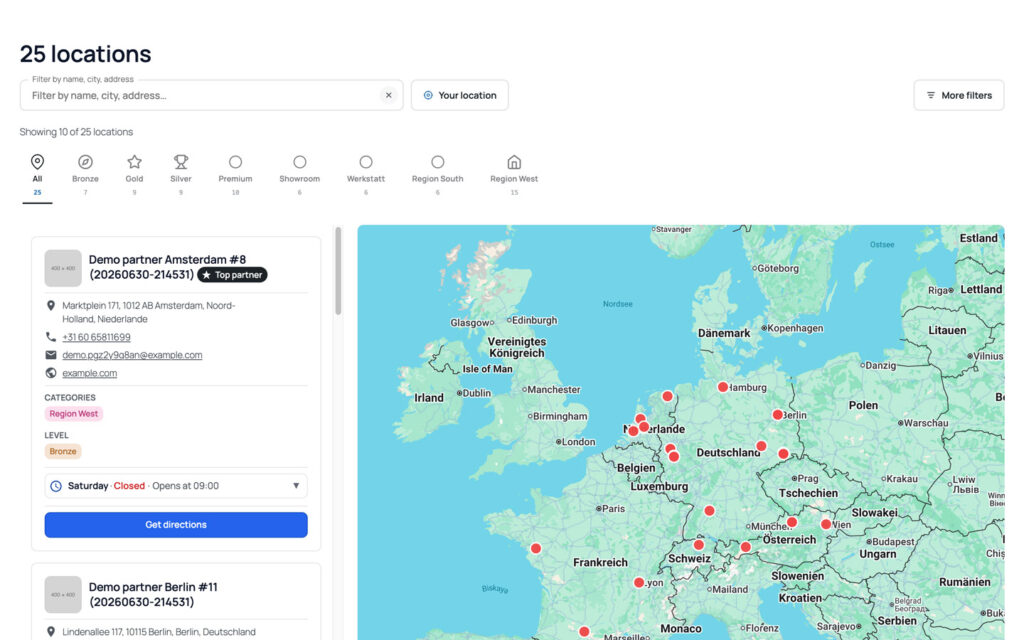The width and height of the screenshot is (1024, 640).
Task: Click the address pin icon for Marktplein 171
Action: pos(51,305)
